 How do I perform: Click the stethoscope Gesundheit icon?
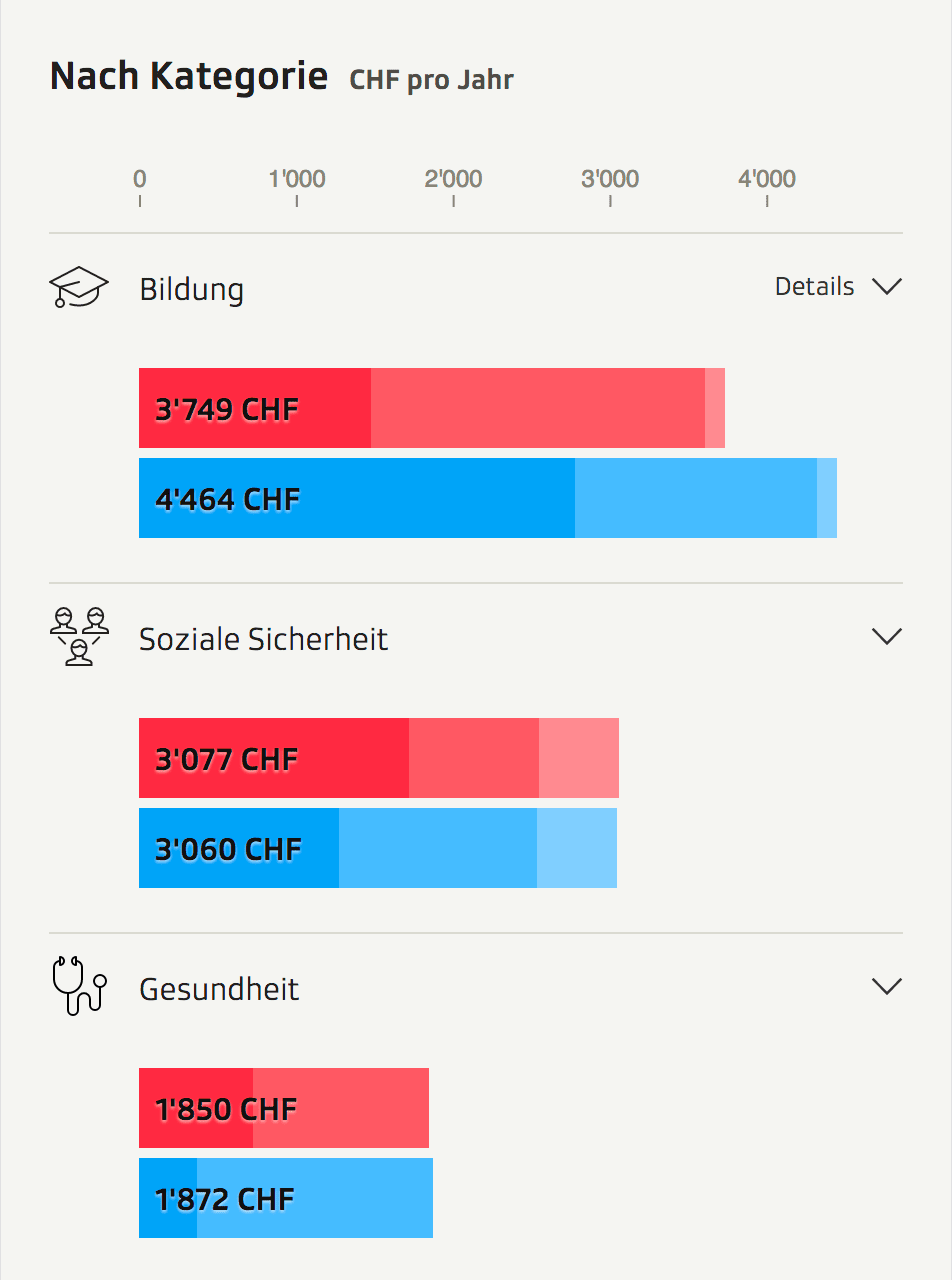coord(79,987)
